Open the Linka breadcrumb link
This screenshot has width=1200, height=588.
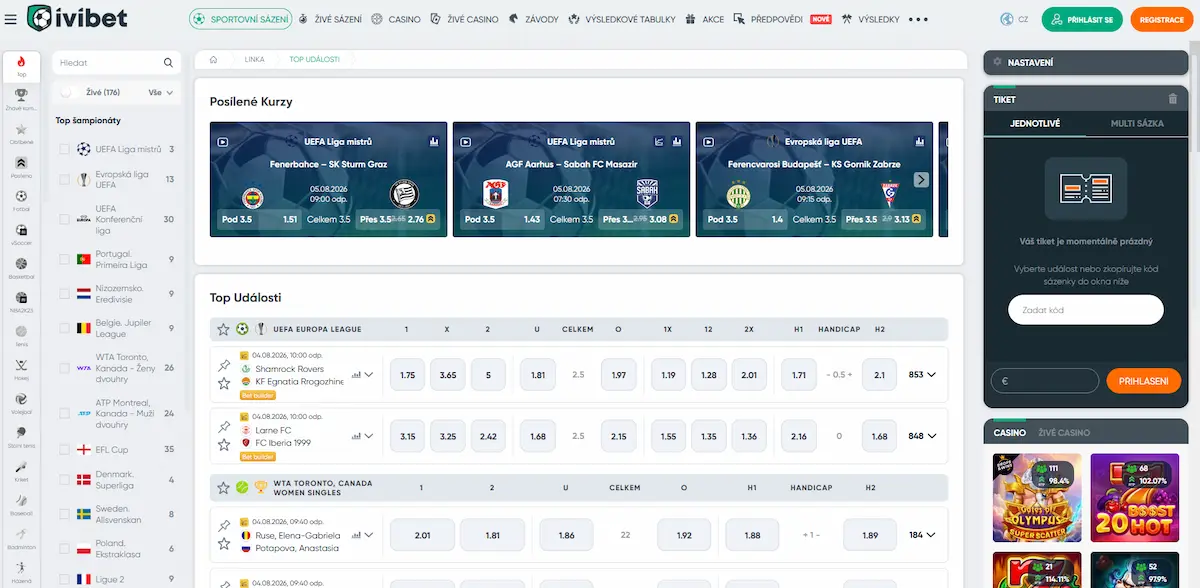(255, 59)
